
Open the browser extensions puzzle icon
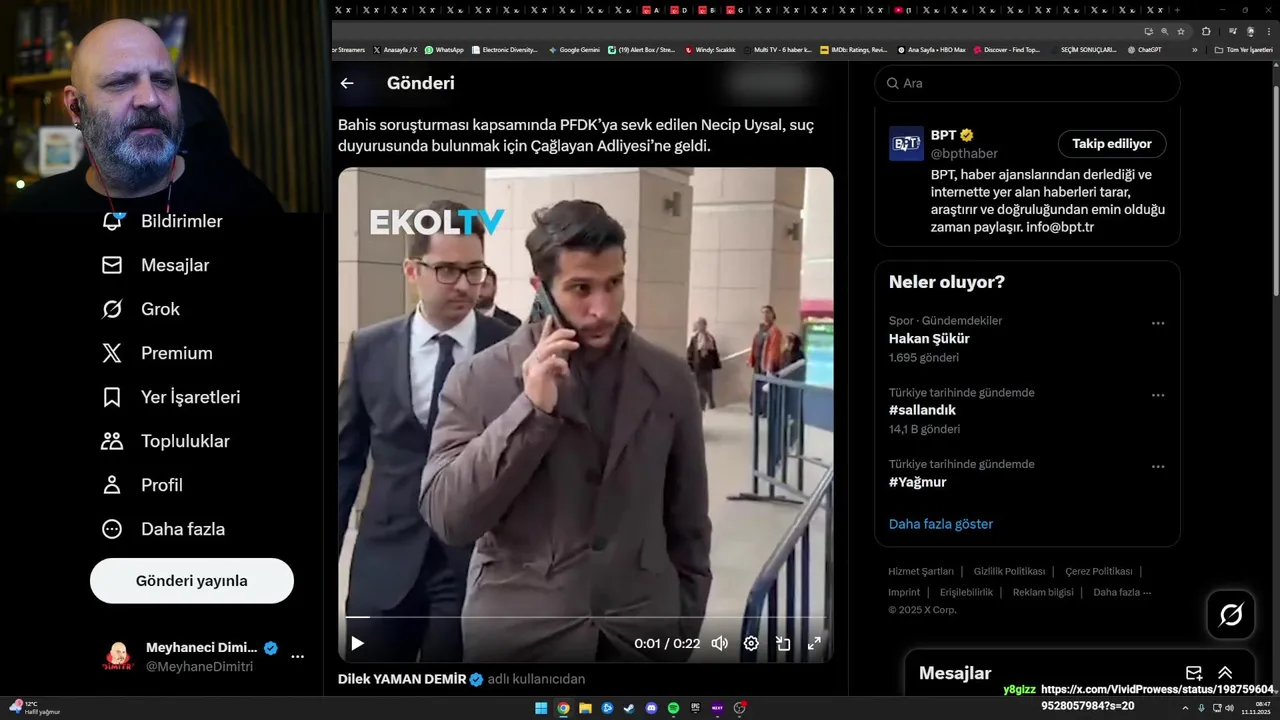(1206, 31)
